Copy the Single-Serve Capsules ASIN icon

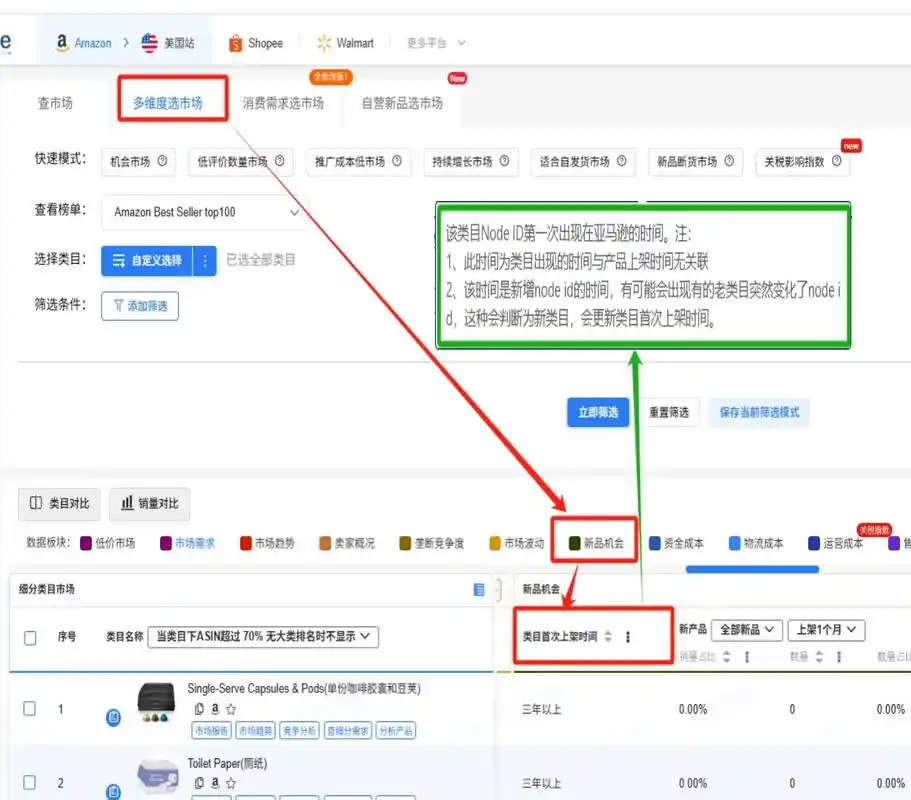(x=198, y=708)
